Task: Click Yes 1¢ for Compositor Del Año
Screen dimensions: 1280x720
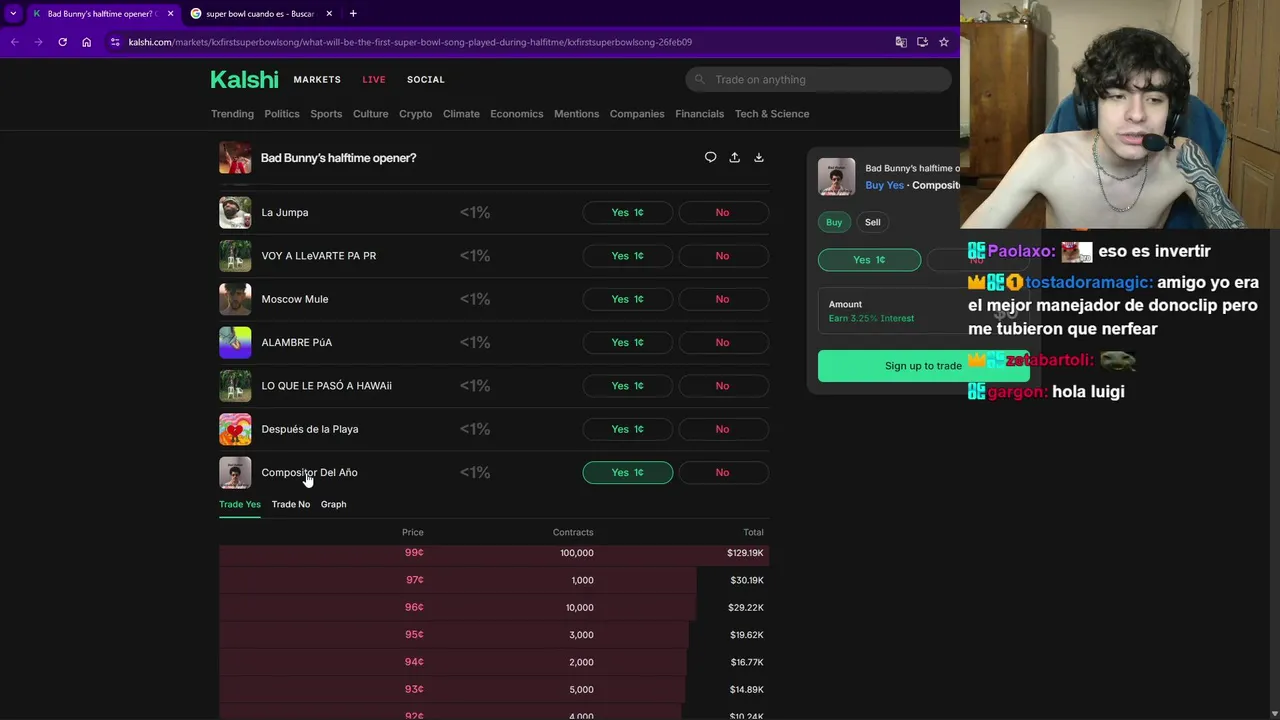Action: pyautogui.click(x=628, y=472)
